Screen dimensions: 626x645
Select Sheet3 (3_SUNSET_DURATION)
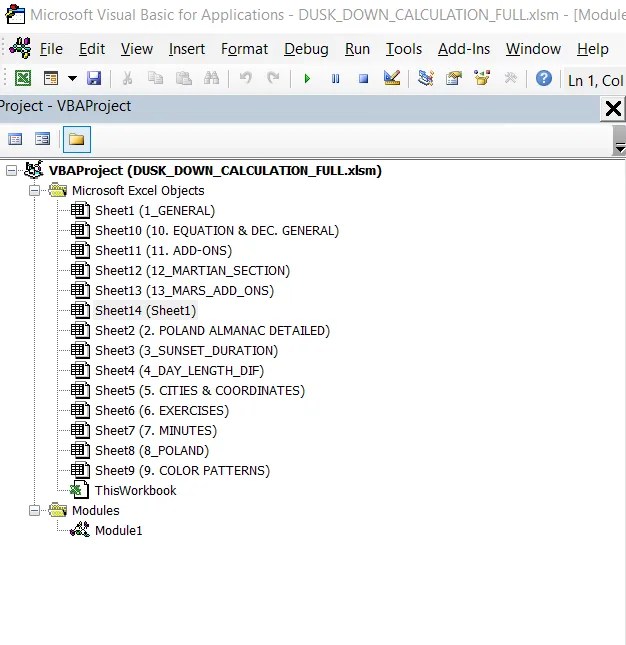click(186, 351)
